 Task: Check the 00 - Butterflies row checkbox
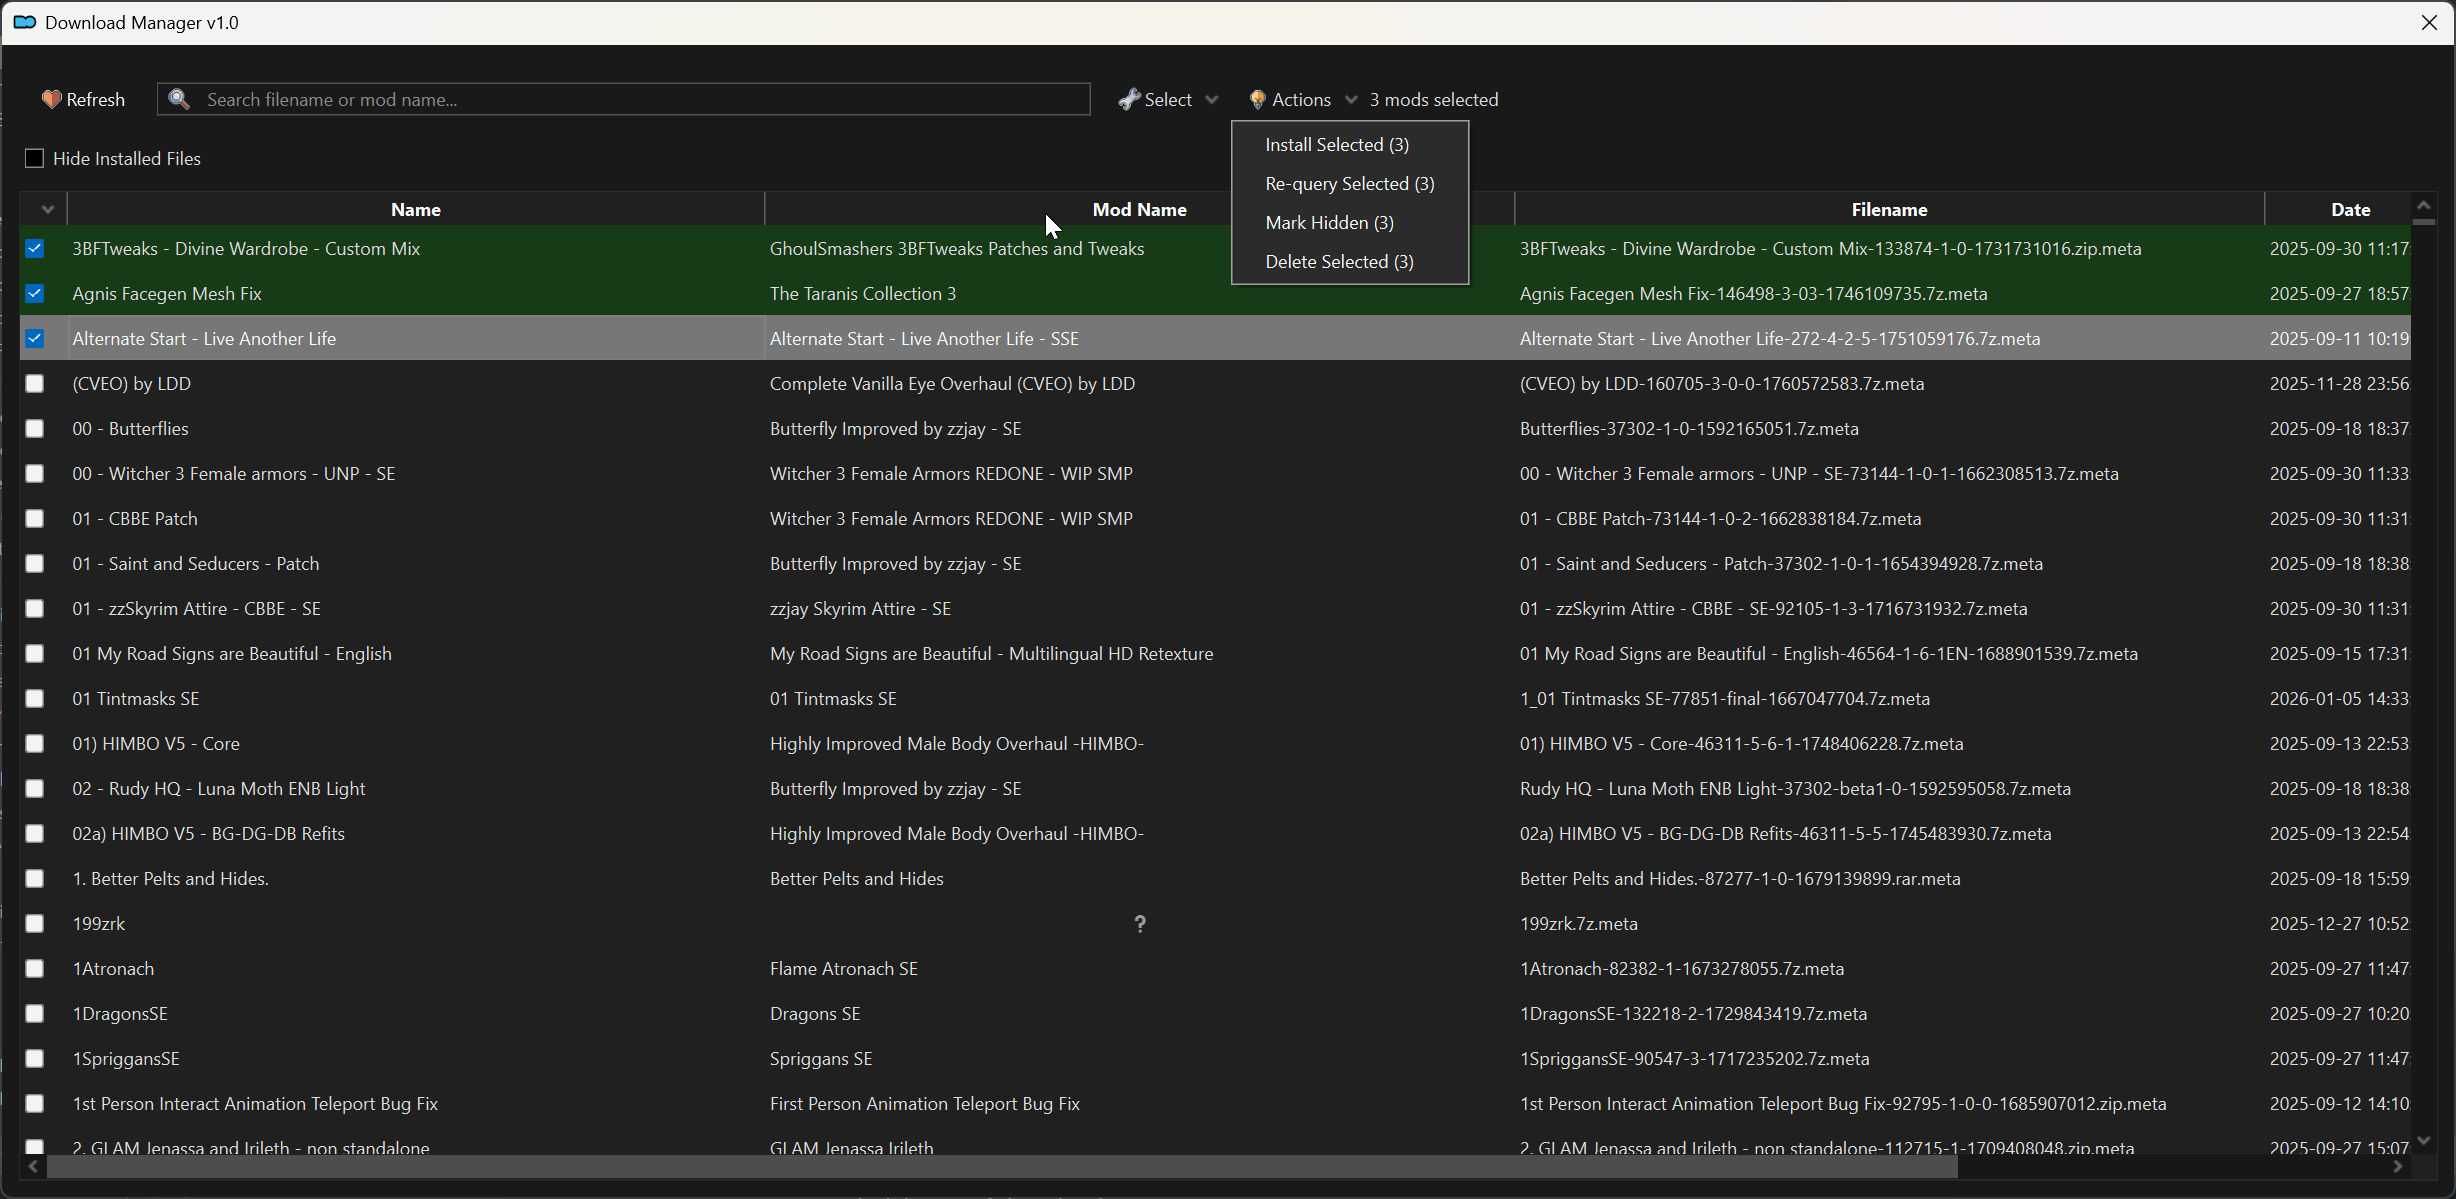pos(35,428)
